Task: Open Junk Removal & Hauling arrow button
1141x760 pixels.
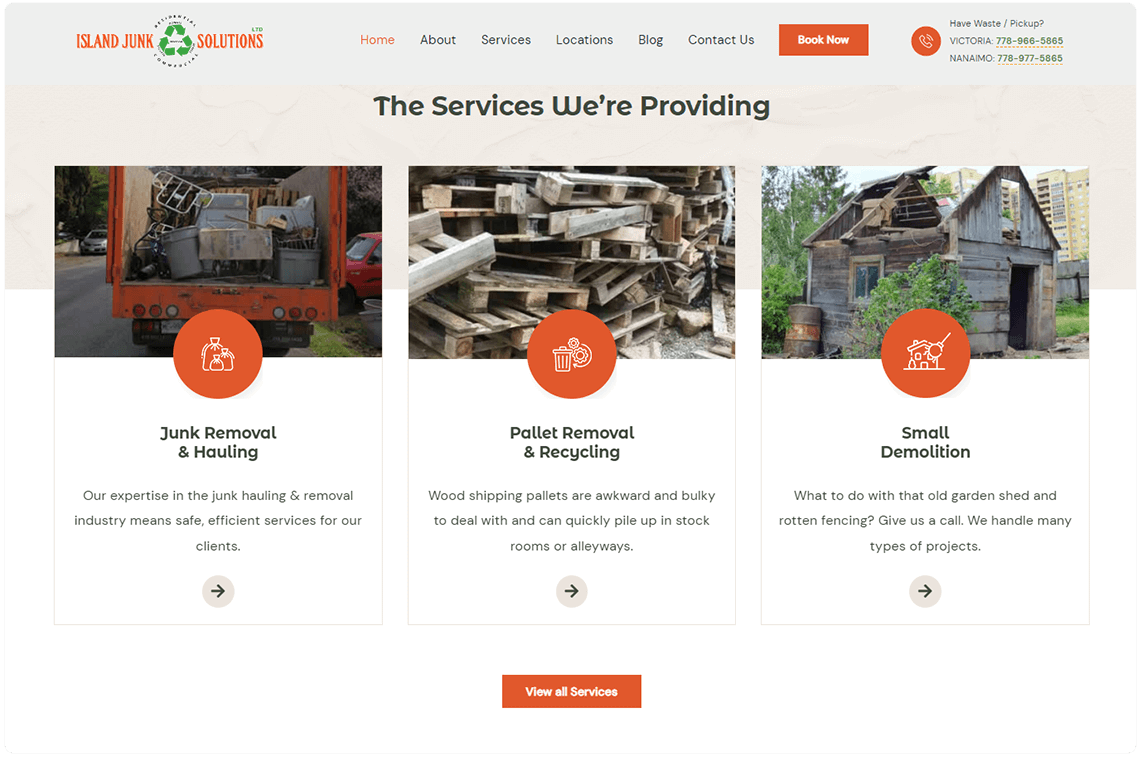Action: point(218,591)
